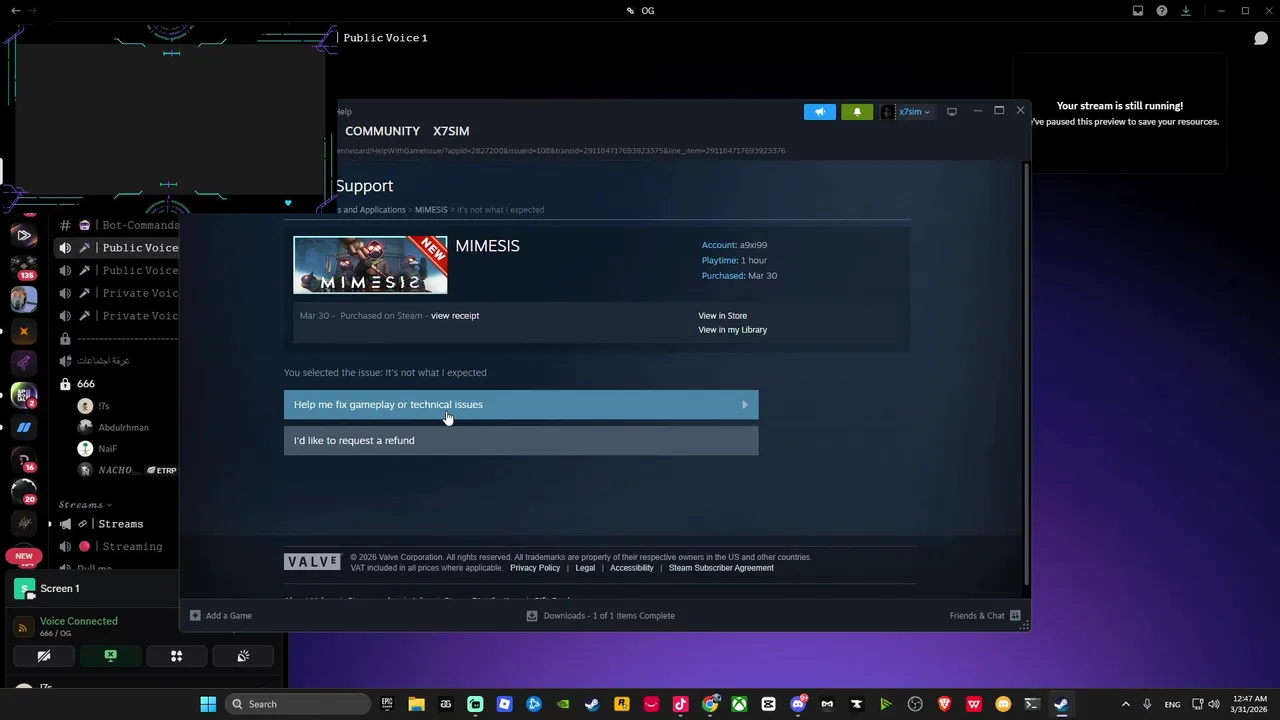
Task: Click the microphone tray icon
Action: pyautogui.click(x=1148, y=704)
